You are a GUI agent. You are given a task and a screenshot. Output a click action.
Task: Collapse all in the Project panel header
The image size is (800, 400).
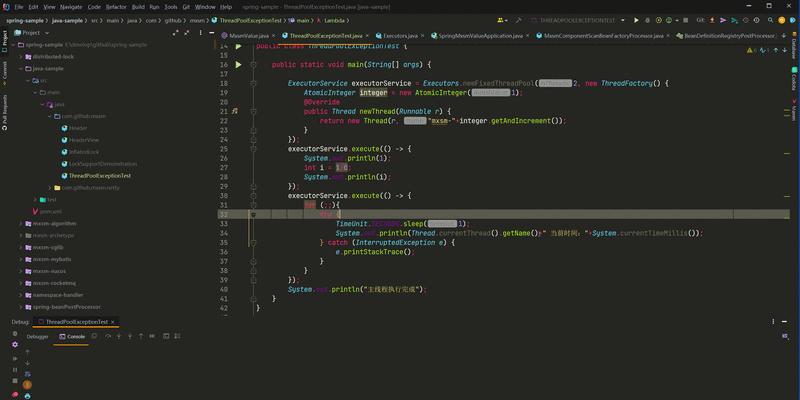tap(188, 32)
